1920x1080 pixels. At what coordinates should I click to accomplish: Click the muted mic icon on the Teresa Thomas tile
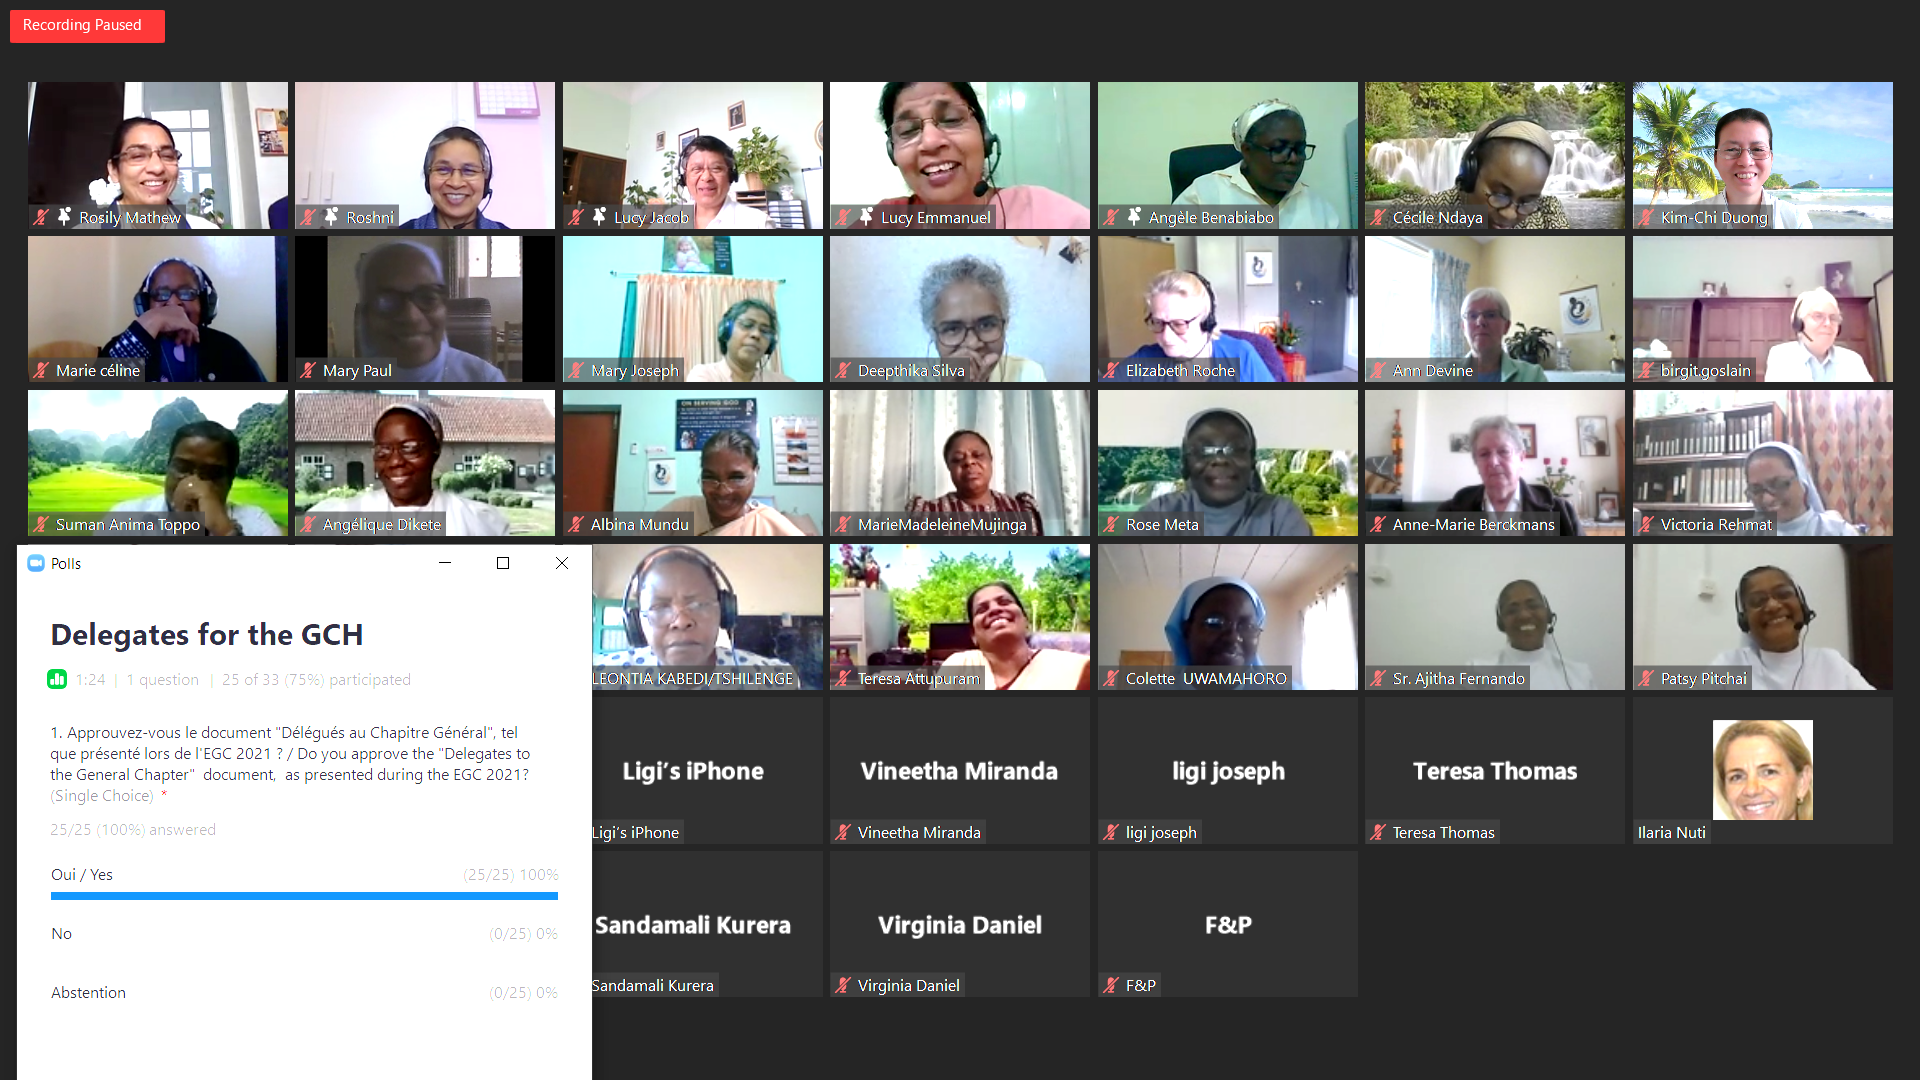1378,832
